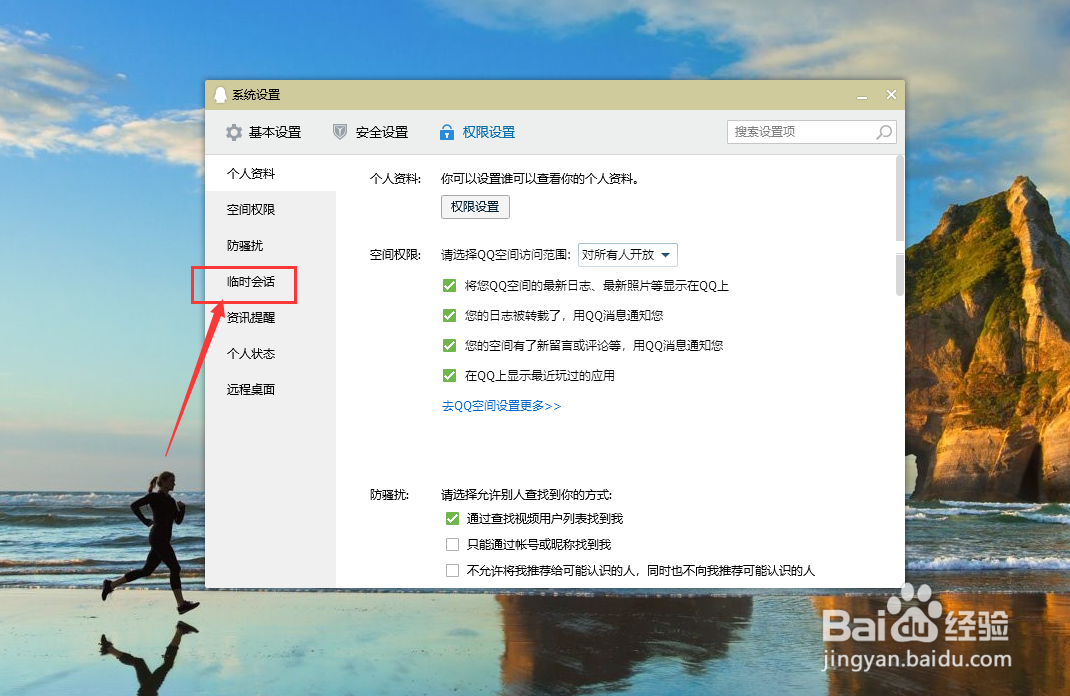This screenshot has width=1070, height=696.
Task: Click the shield icon beside 安全设置
Action: pyautogui.click(x=339, y=131)
